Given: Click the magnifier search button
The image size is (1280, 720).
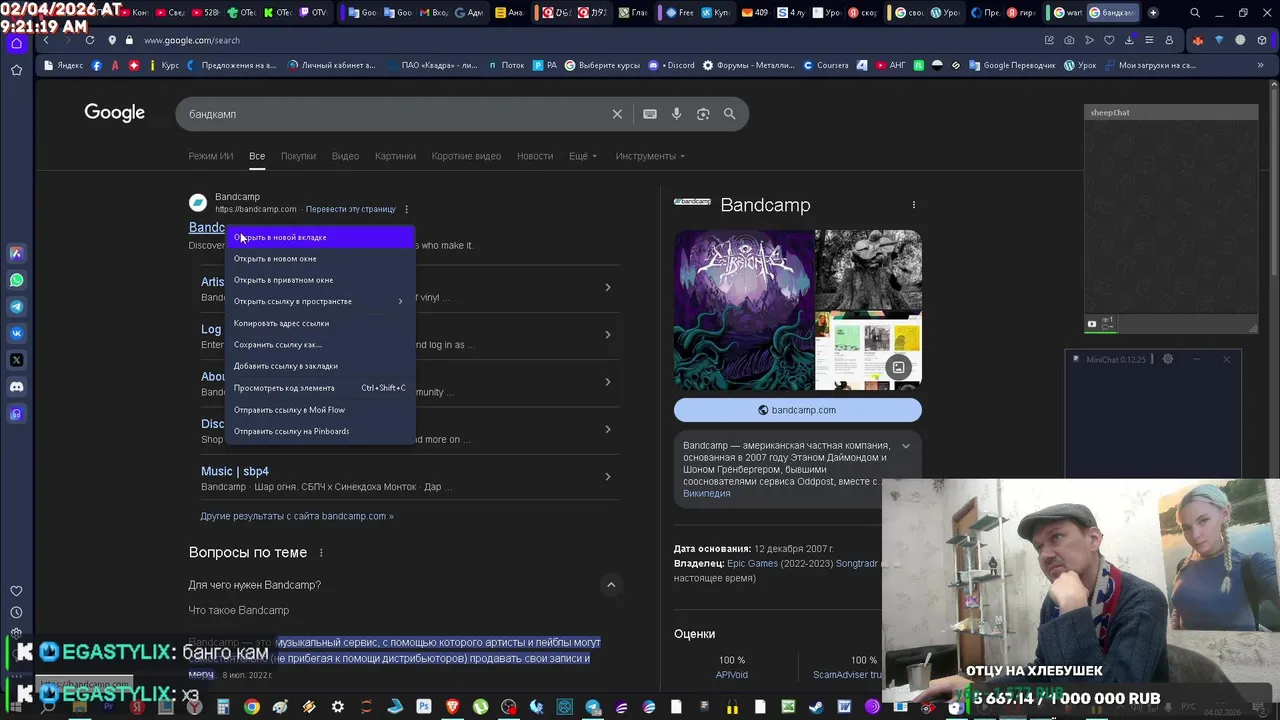Looking at the screenshot, I should click(x=730, y=114).
